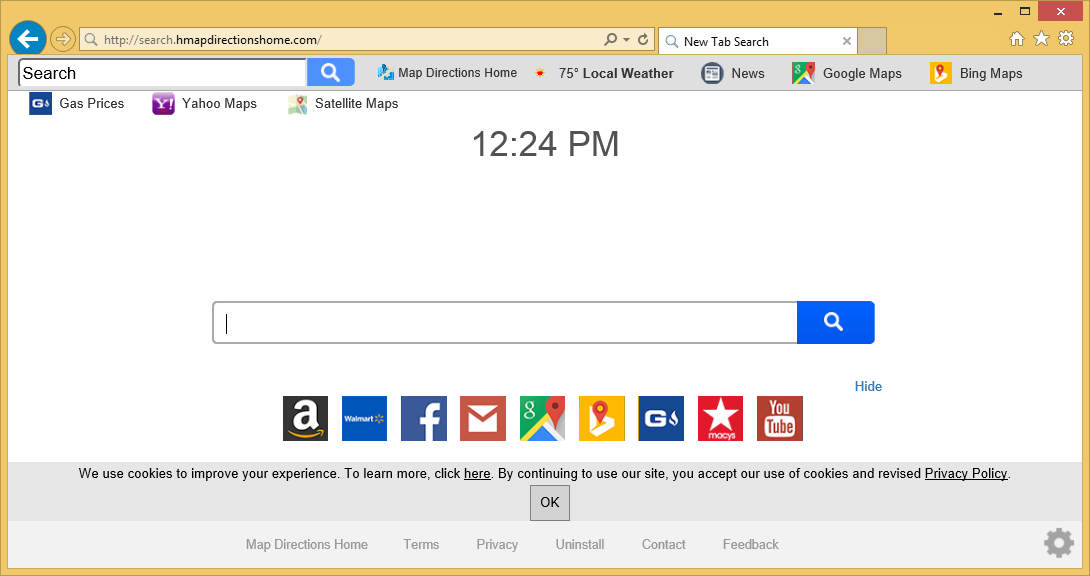Open Favorites with the star icon
This screenshot has height=576, width=1090.
pyautogui.click(x=1041, y=39)
